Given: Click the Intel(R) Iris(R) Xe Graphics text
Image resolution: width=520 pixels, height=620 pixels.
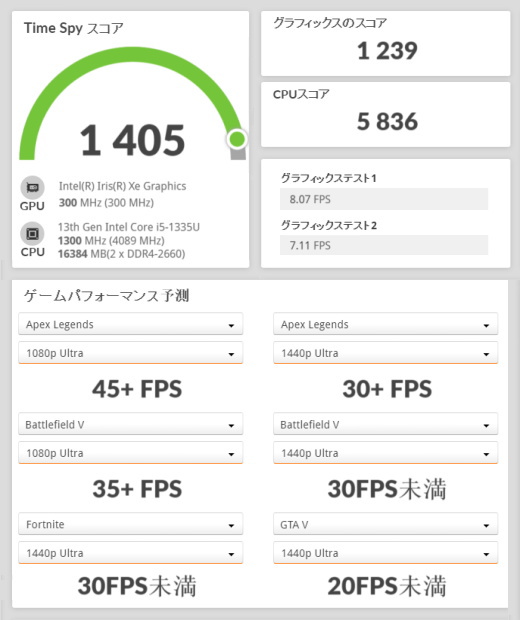Looking at the screenshot, I should tap(123, 186).
